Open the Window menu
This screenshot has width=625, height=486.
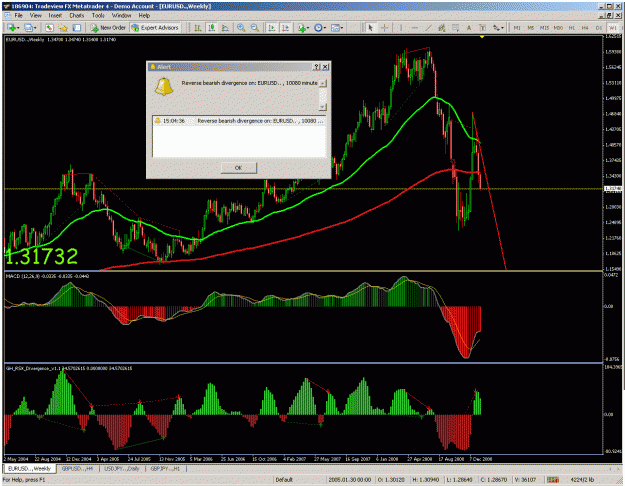pos(121,16)
